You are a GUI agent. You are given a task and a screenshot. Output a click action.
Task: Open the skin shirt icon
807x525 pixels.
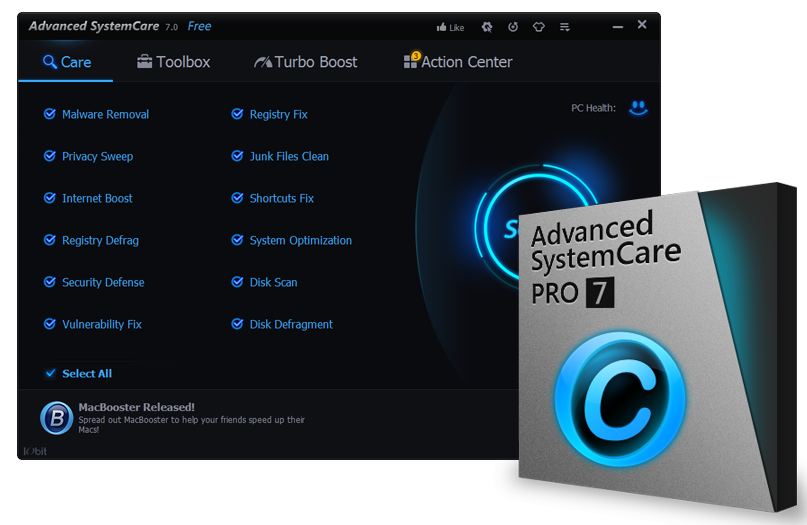(x=539, y=27)
